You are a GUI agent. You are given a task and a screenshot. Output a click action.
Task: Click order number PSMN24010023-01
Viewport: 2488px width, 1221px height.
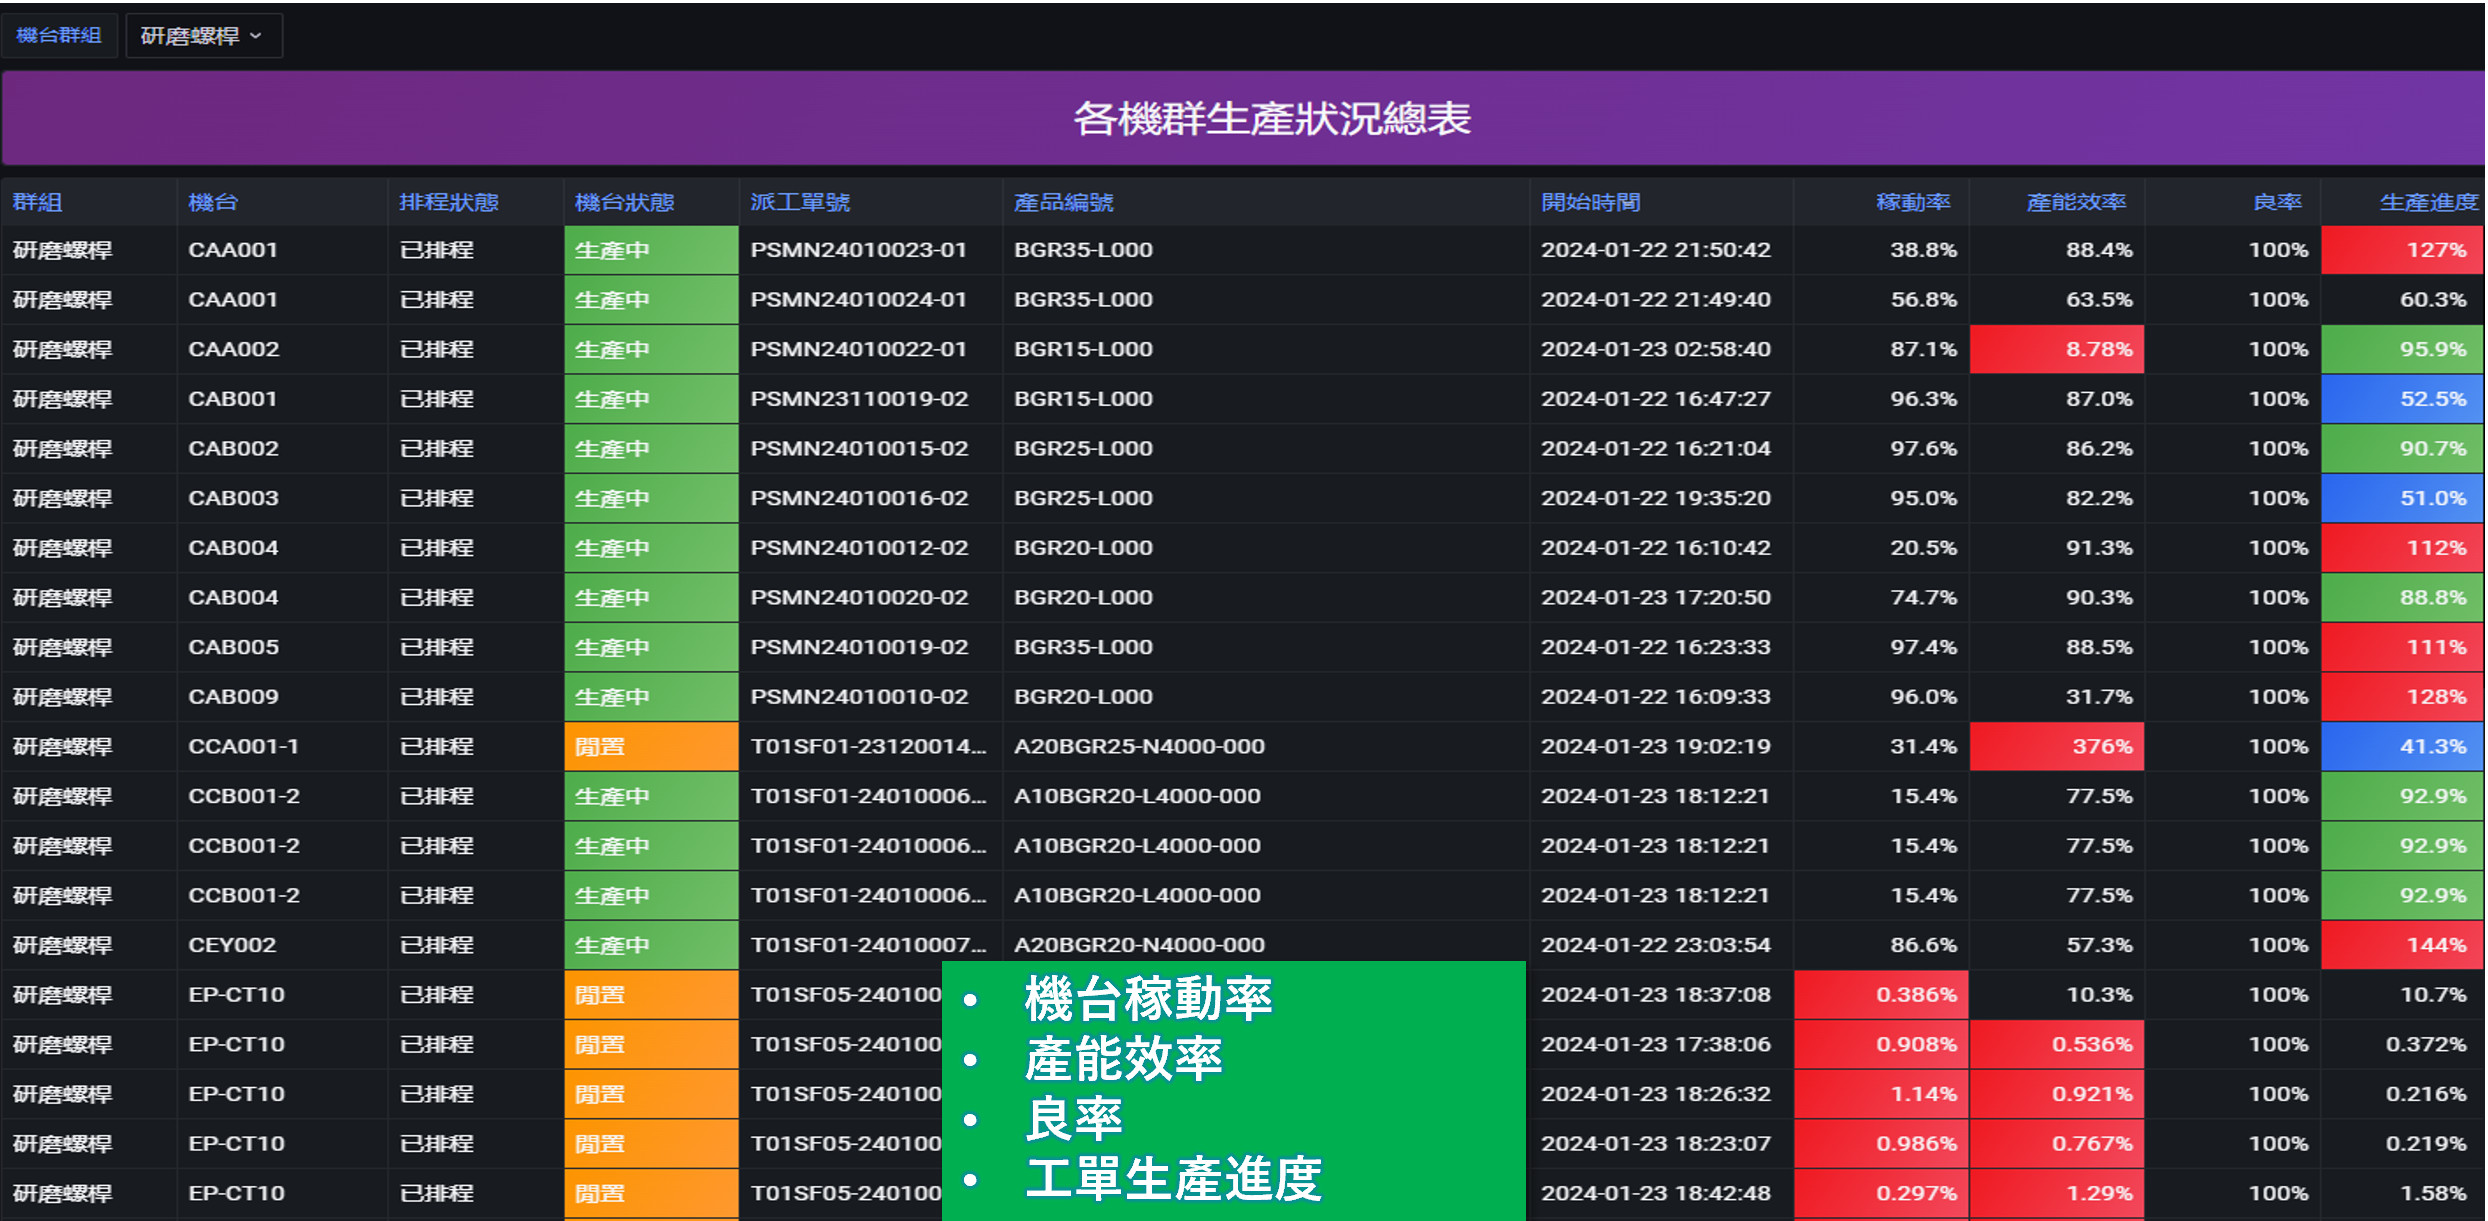(859, 250)
